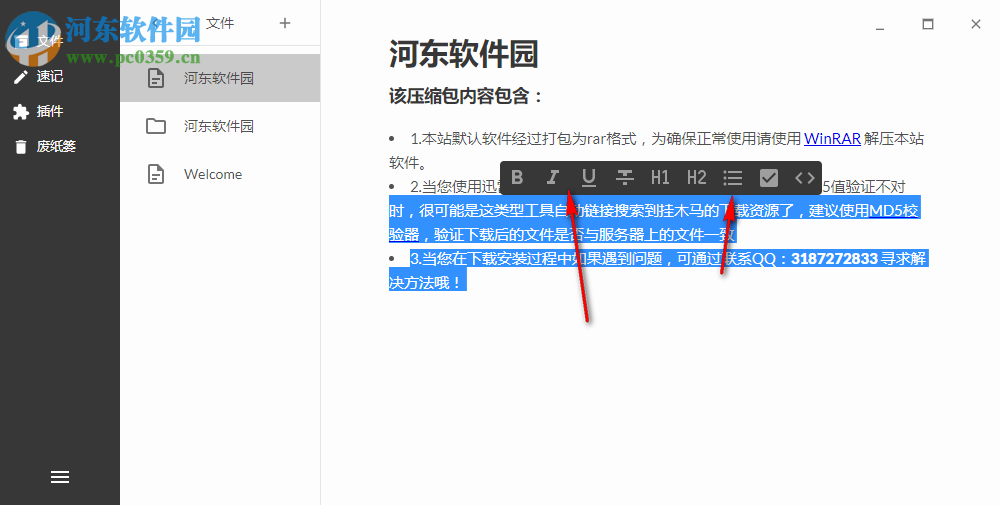Add a new file with plus button
Viewport: 1000px width, 505px height.
point(285,23)
